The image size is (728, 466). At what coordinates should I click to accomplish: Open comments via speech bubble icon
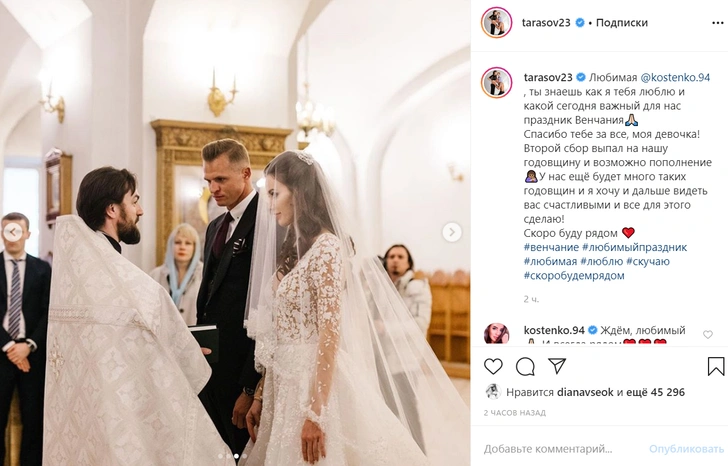525,367
